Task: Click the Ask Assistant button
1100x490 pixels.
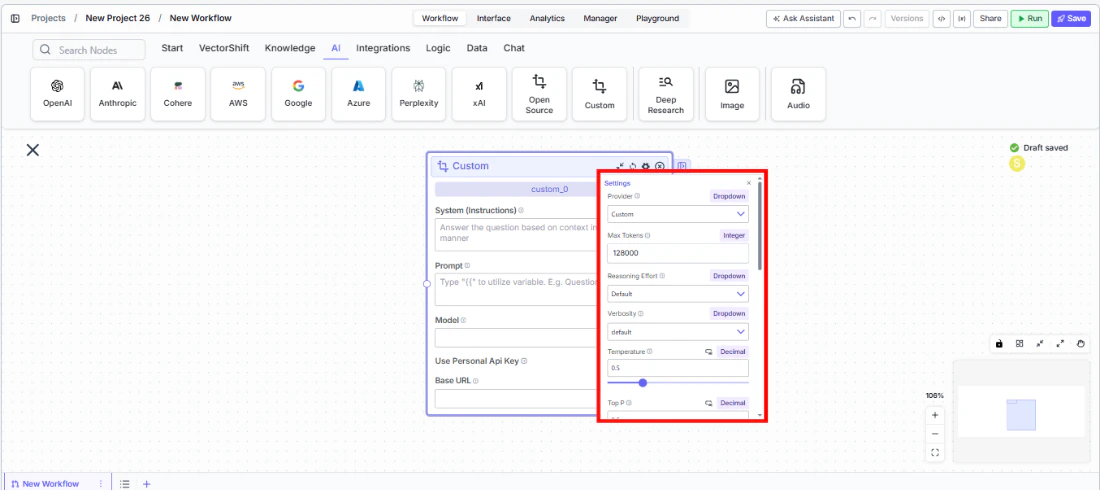Action: [803, 19]
